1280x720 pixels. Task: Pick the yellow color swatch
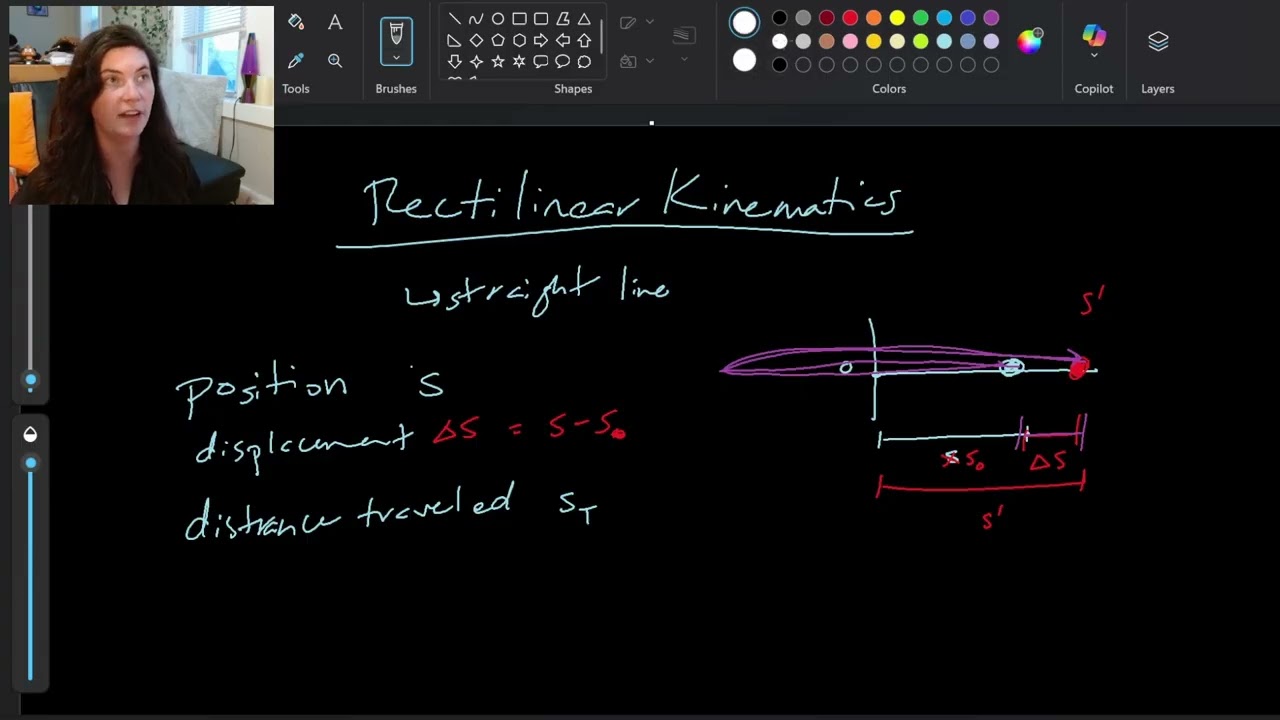click(897, 18)
